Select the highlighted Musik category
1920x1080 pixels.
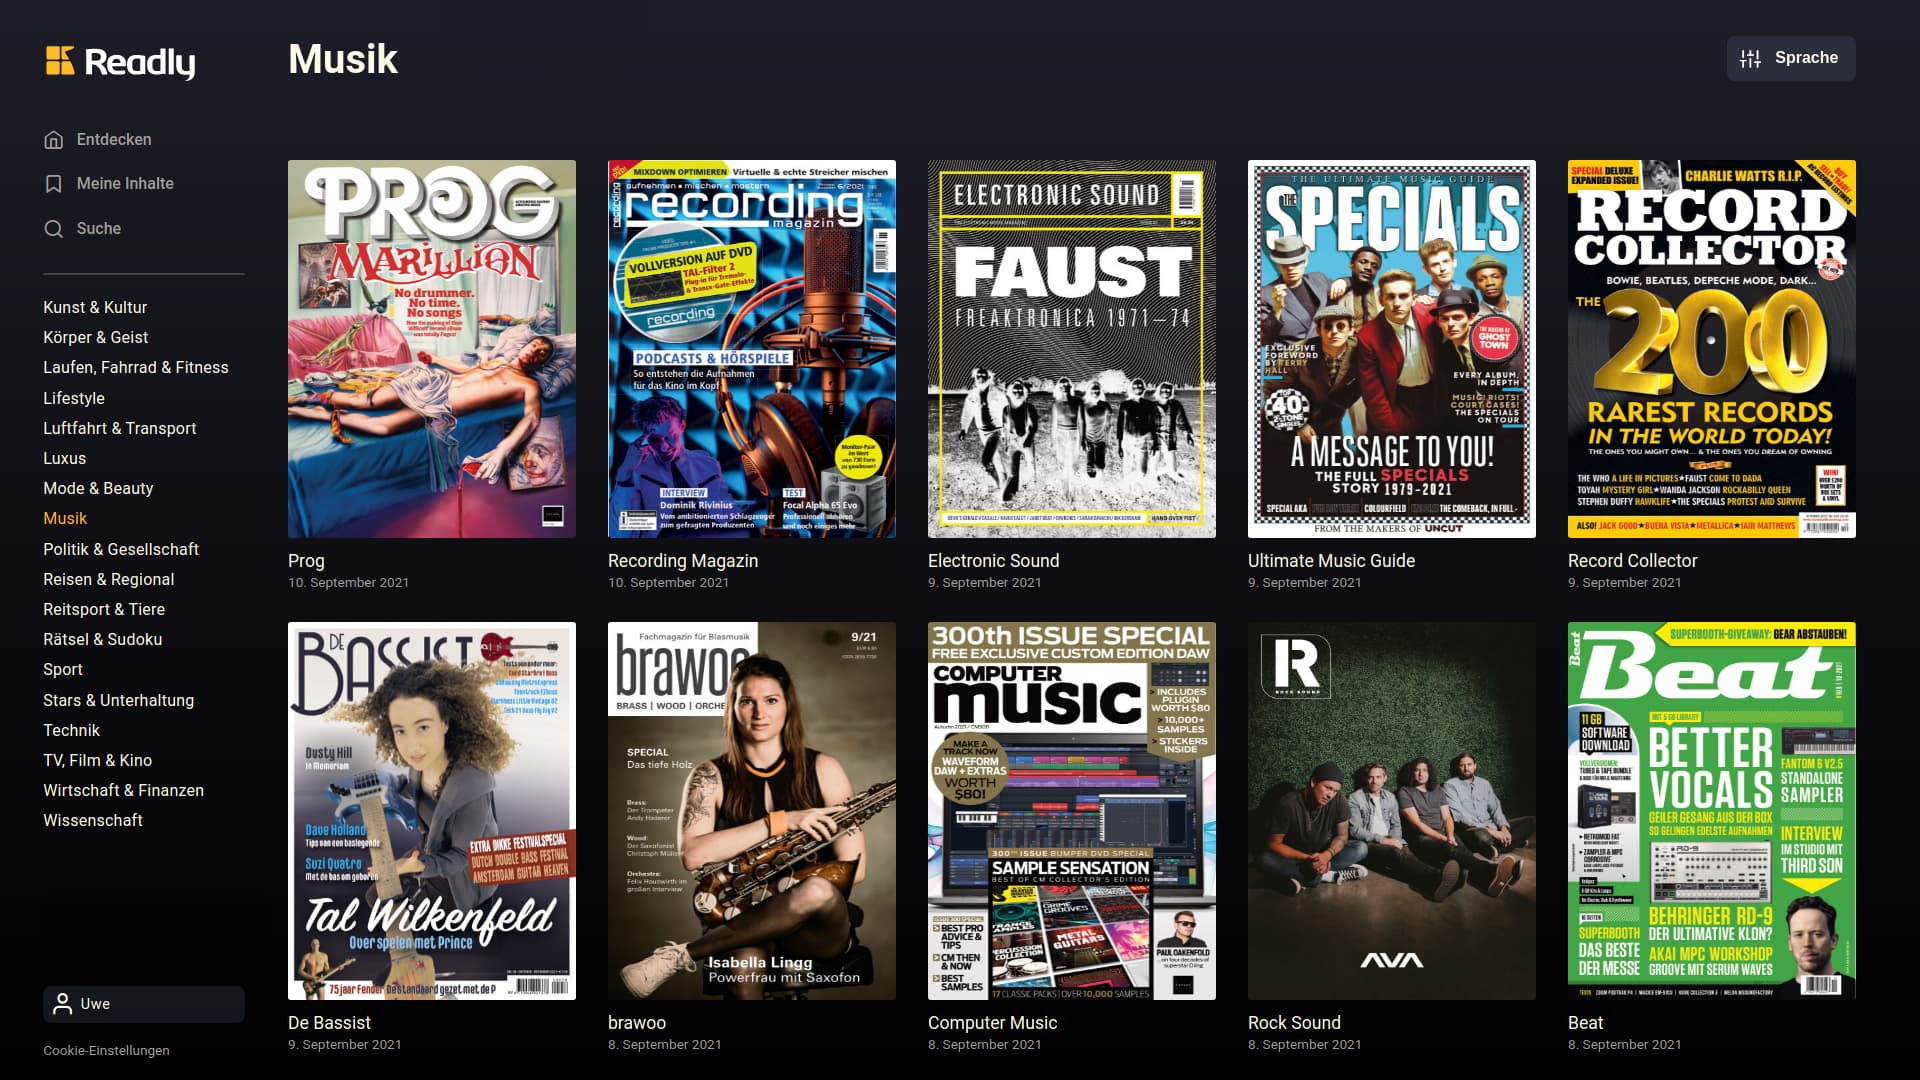point(65,518)
